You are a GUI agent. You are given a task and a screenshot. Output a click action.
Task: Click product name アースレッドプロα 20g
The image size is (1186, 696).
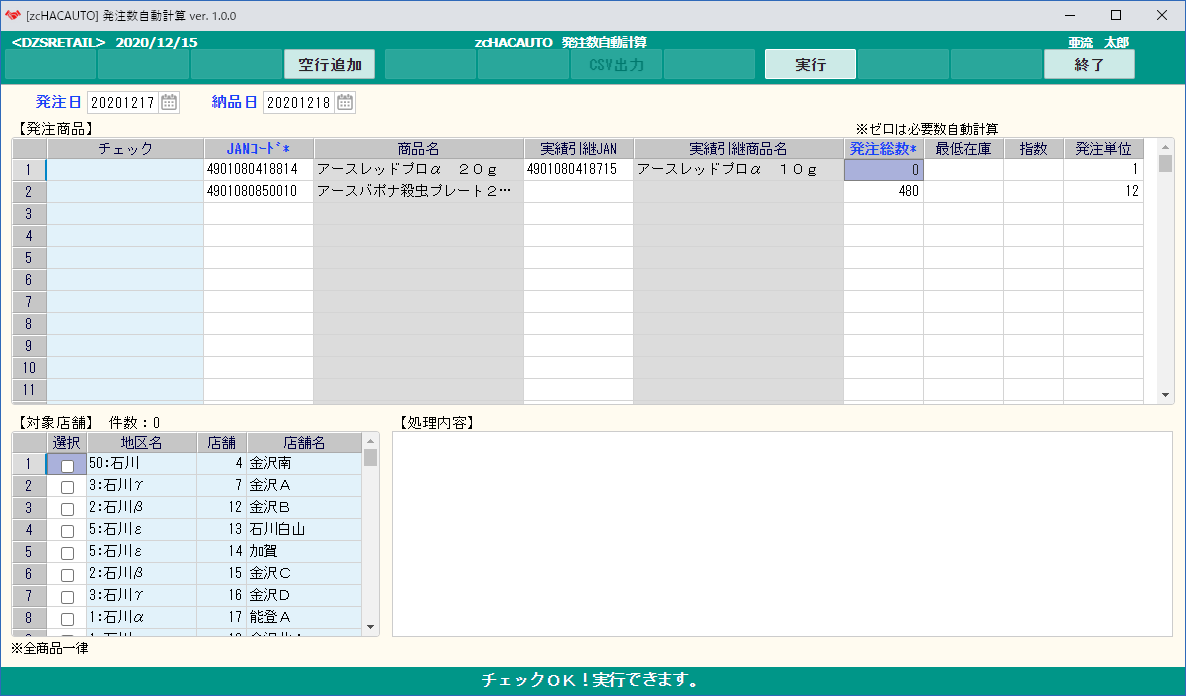(x=418, y=169)
